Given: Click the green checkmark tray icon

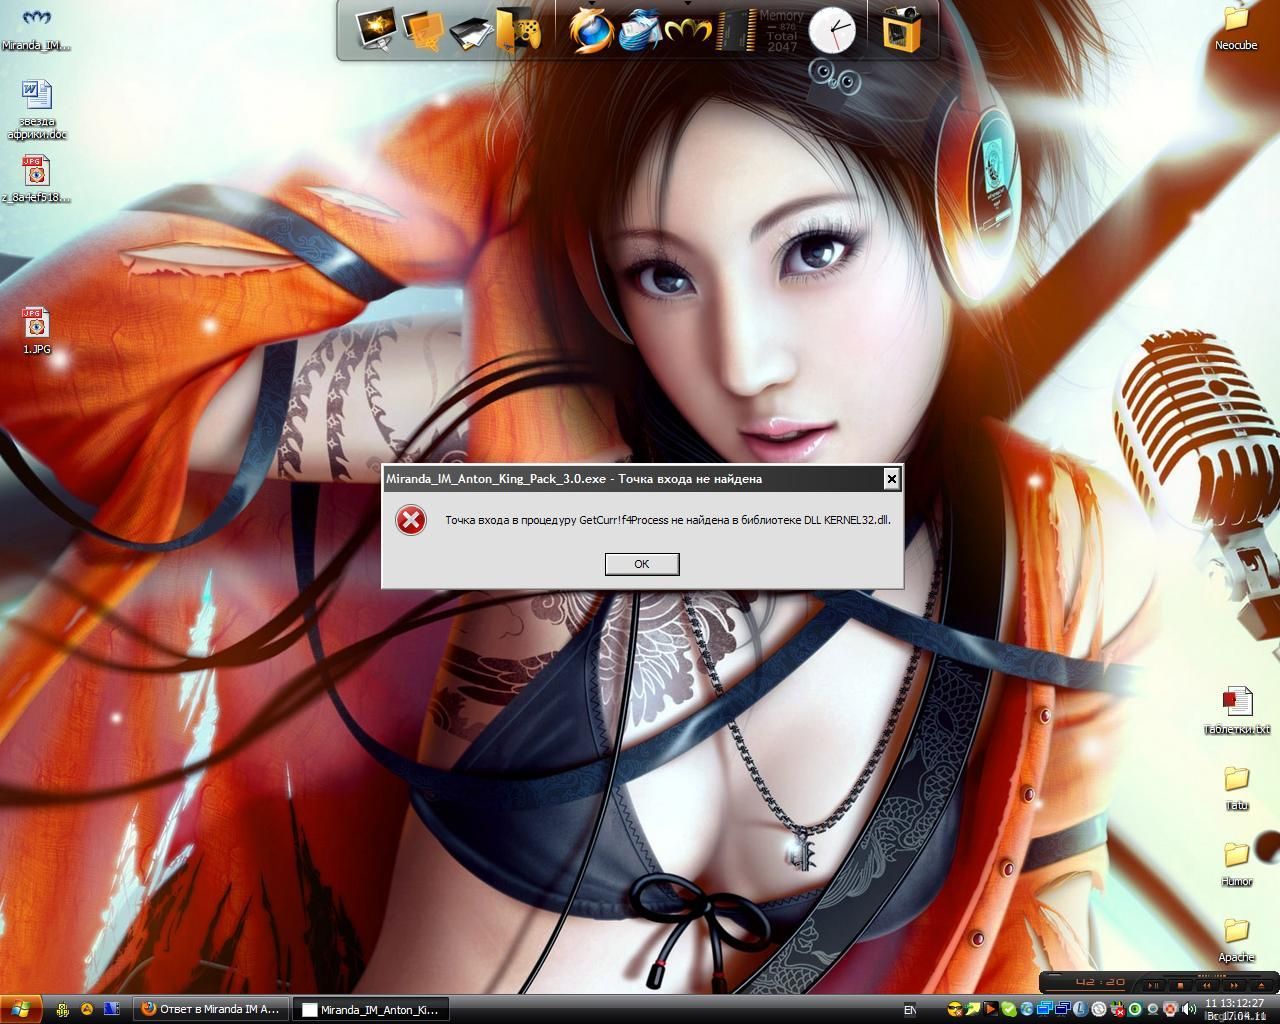Looking at the screenshot, I should click(x=1008, y=1009).
